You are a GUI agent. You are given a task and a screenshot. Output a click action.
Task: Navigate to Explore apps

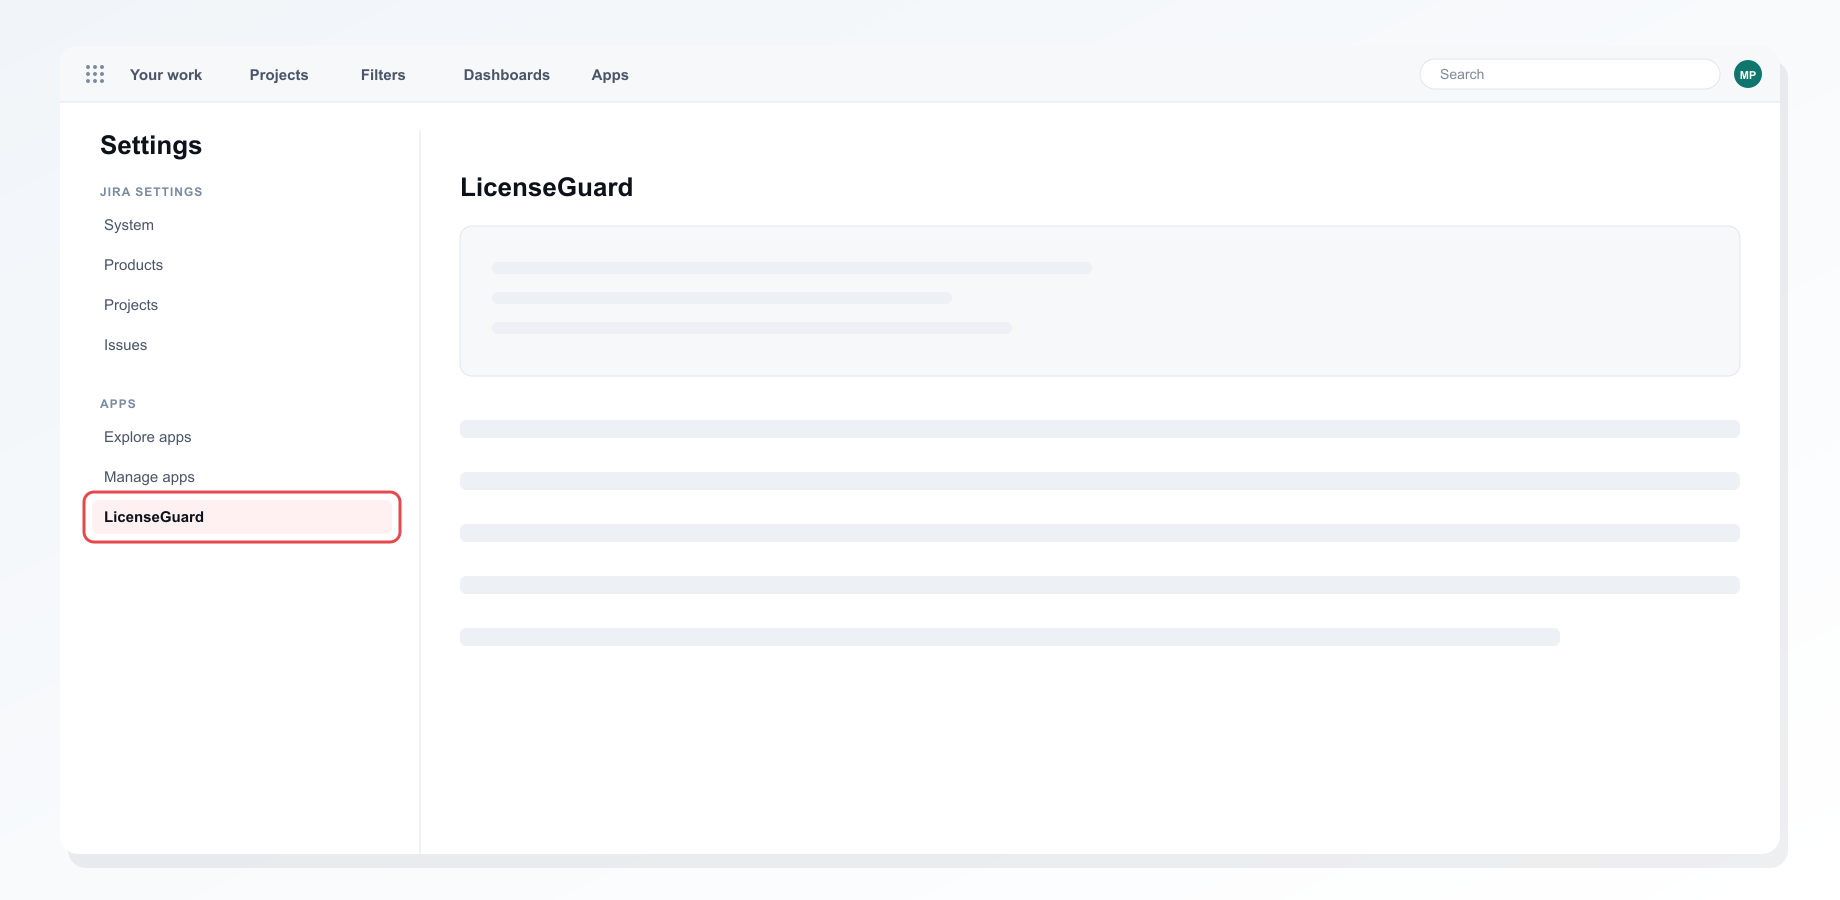click(x=147, y=437)
